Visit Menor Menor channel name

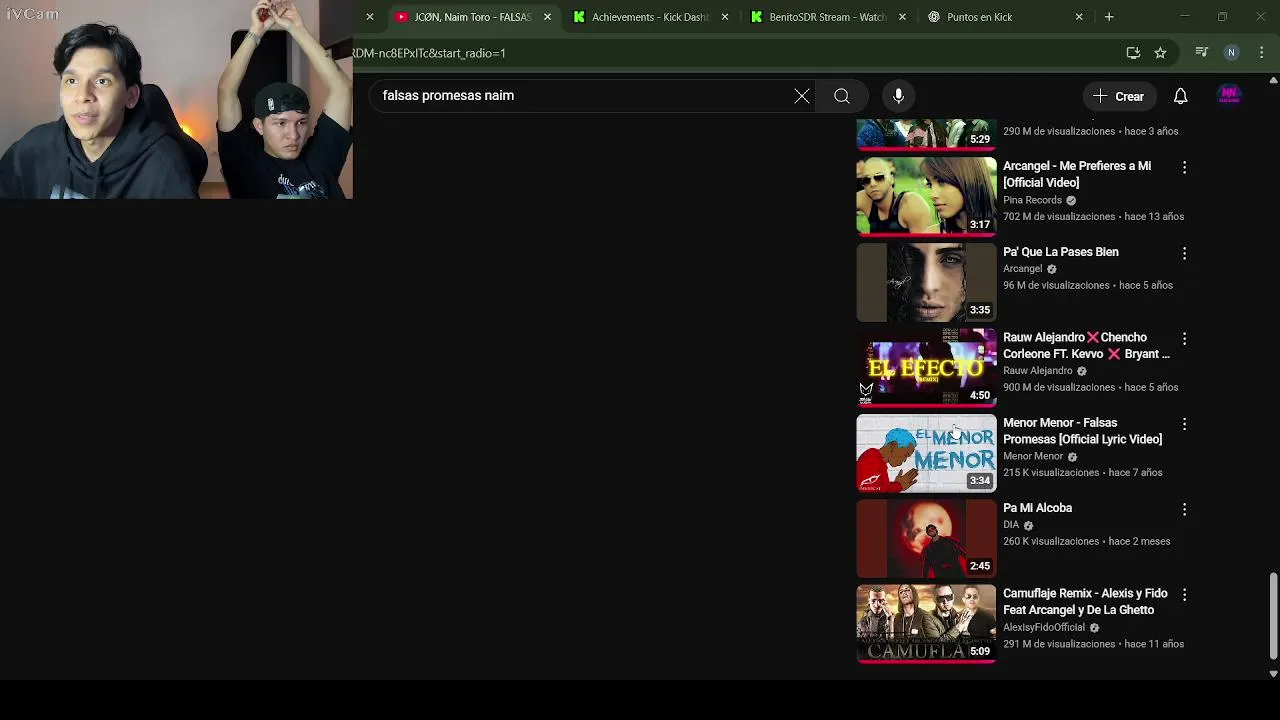pos(1033,457)
